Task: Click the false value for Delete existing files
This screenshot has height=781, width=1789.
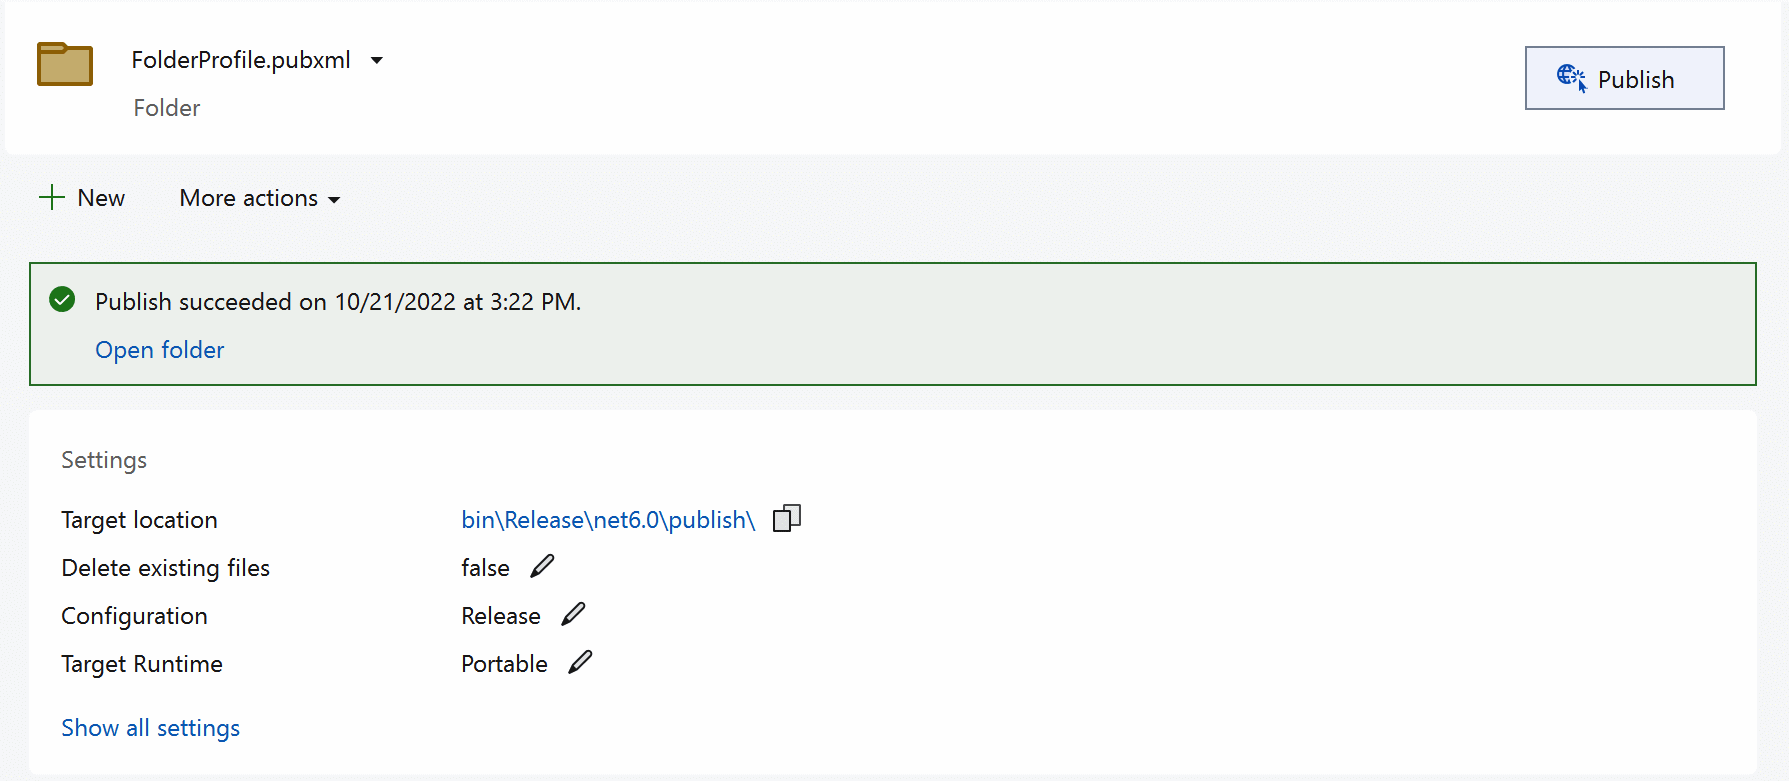Action: pos(484,567)
